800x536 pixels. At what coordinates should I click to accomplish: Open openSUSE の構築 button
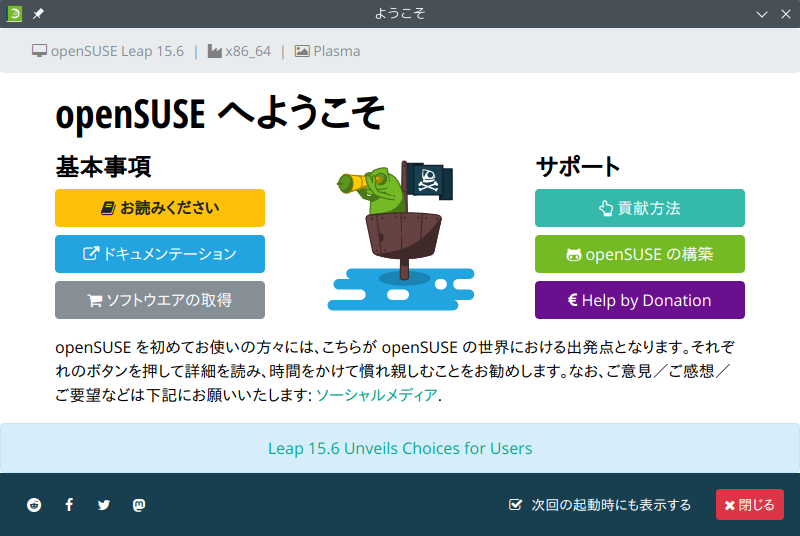[x=640, y=254]
